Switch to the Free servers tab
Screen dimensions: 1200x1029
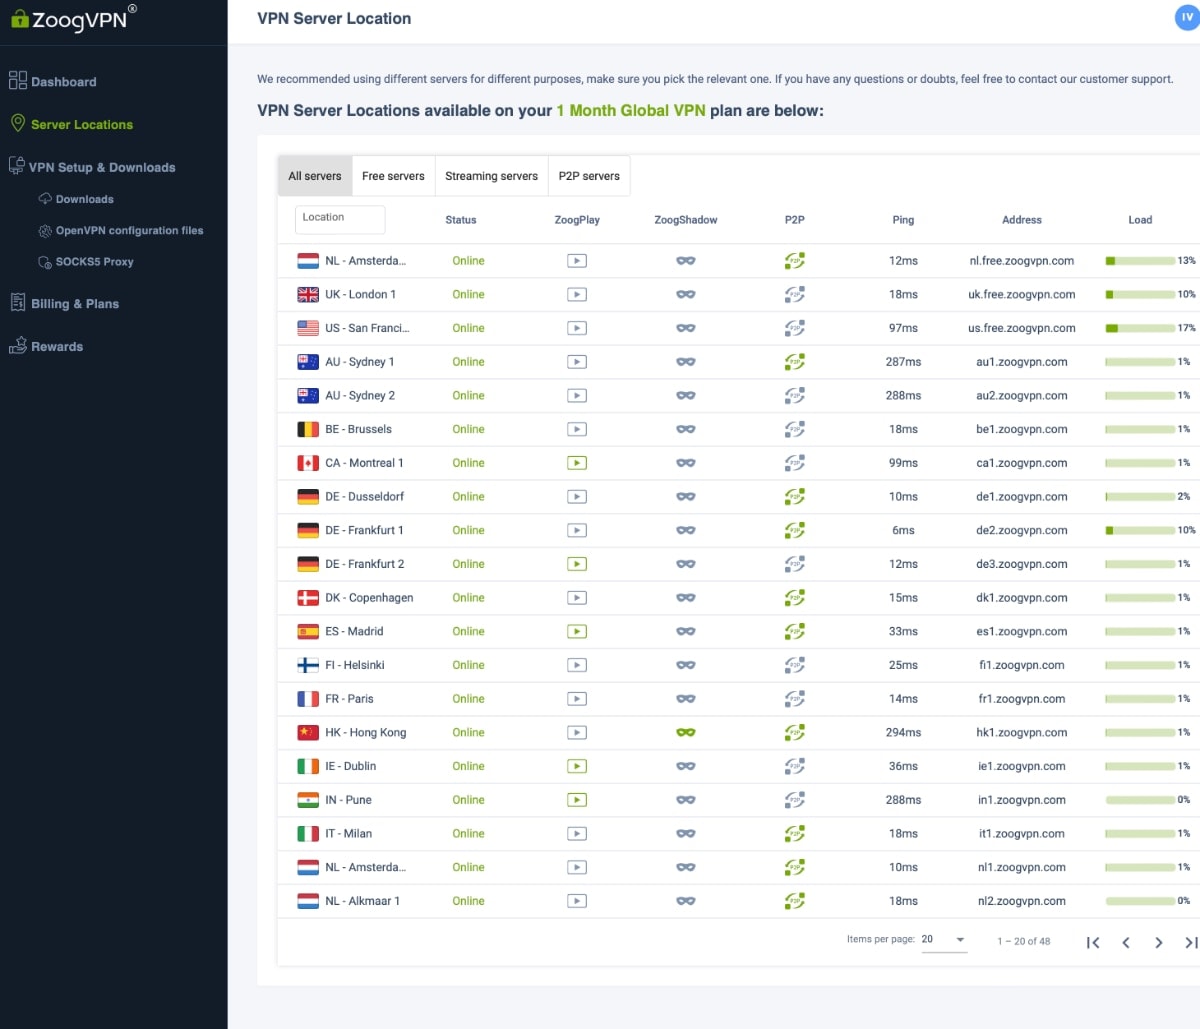pos(393,176)
